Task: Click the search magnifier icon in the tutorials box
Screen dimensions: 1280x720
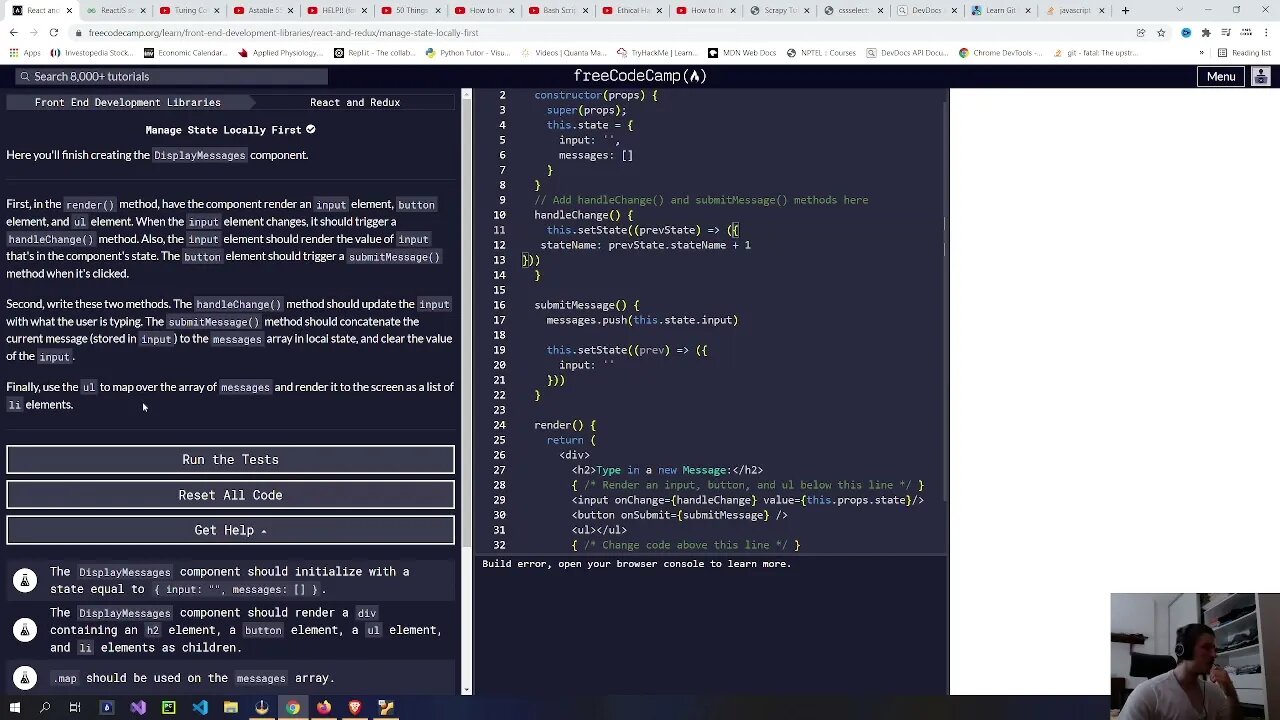Action: coord(25,76)
